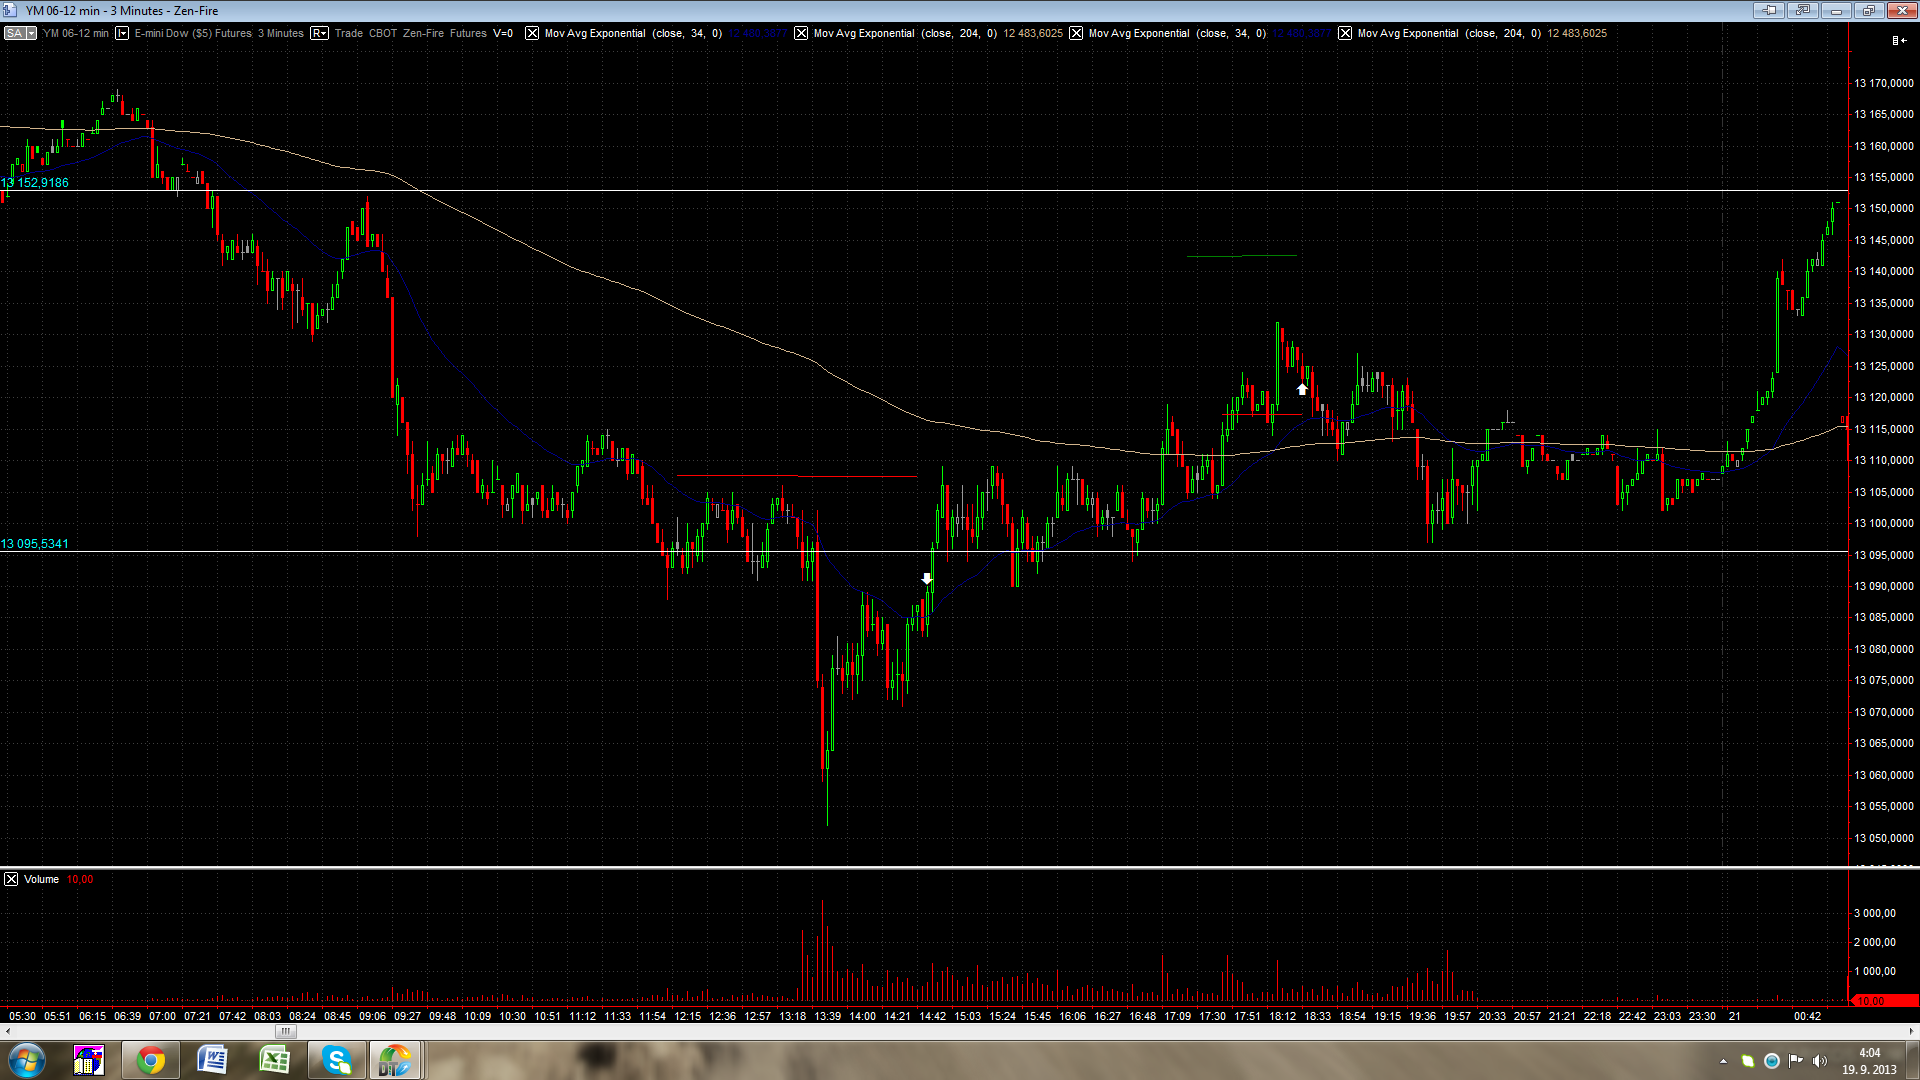Expand the instrument dropdown next to YM 06-12 min
Screen dimensions: 1920x1080
point(122,33)
